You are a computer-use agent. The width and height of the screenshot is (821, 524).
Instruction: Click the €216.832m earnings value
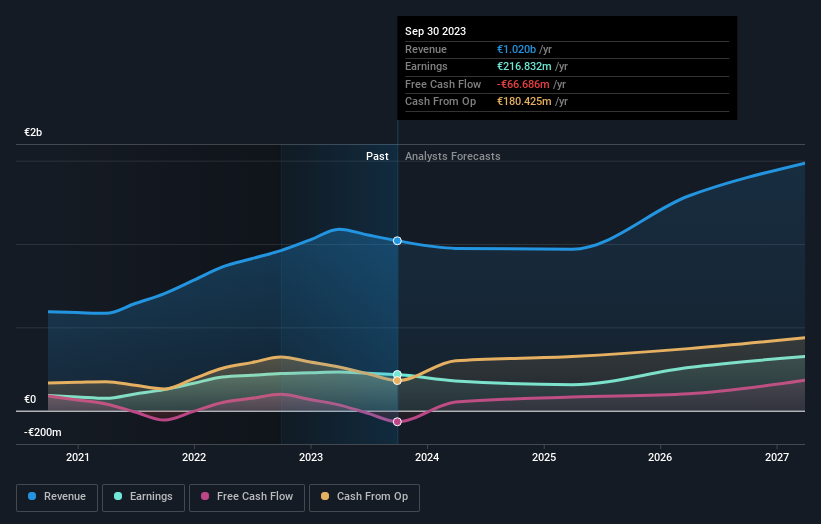click(524, 66)
